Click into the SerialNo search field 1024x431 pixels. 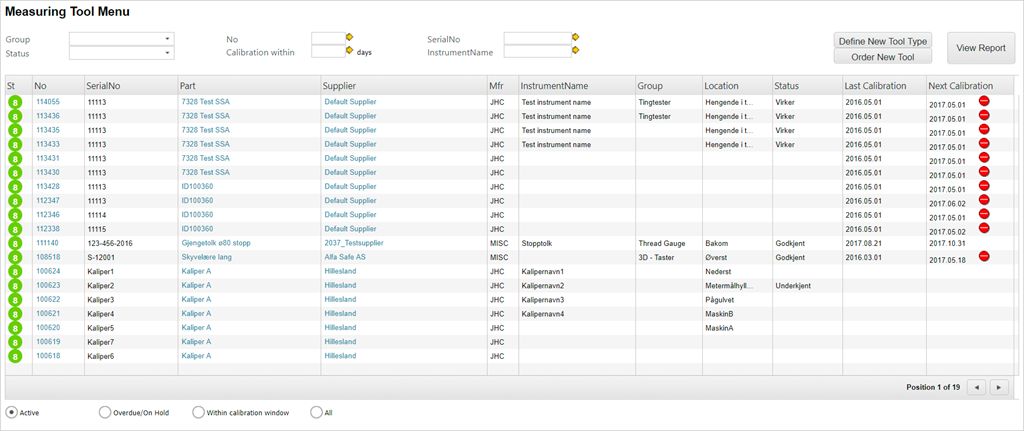coord(536,39)
